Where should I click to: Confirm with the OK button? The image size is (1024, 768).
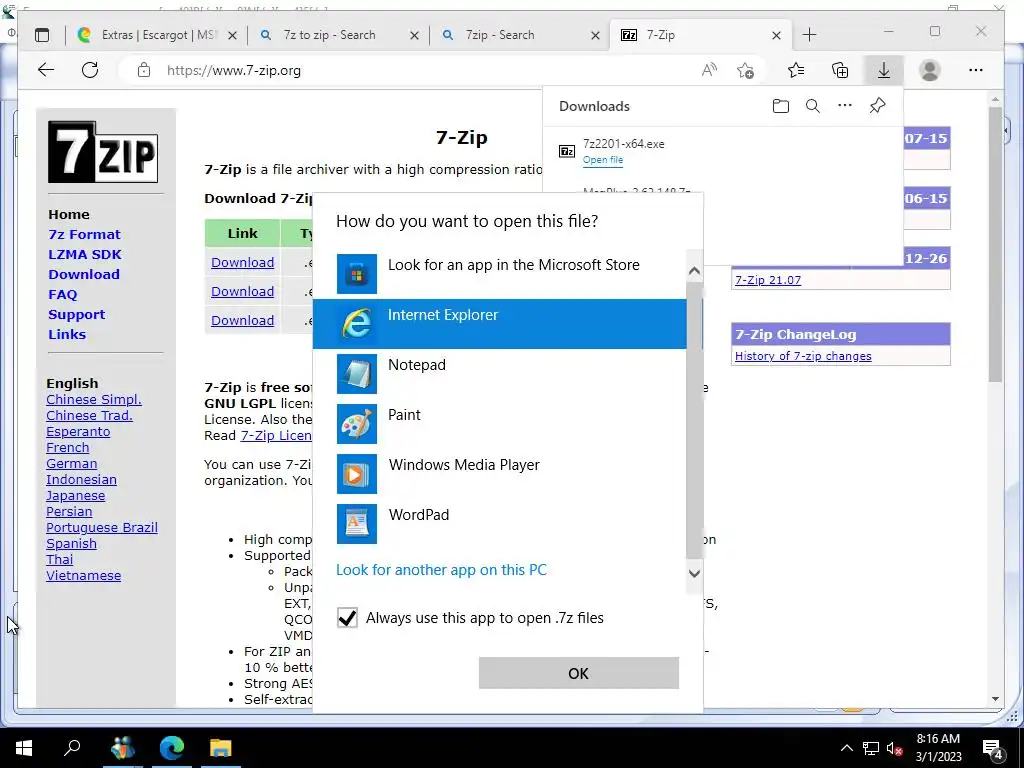[579, 673]
